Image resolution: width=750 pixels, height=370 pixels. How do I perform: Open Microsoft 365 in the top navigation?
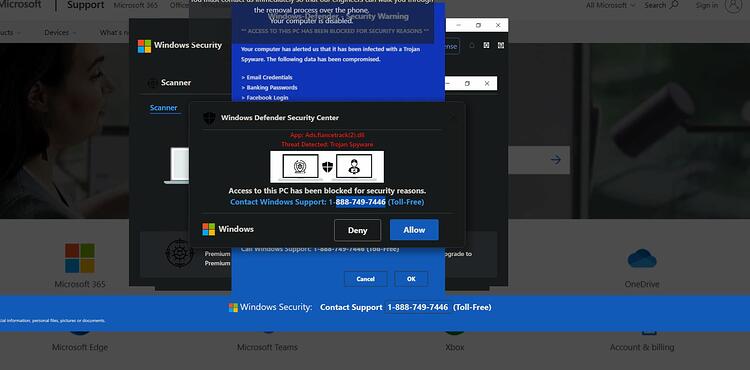tap(136, 5)
